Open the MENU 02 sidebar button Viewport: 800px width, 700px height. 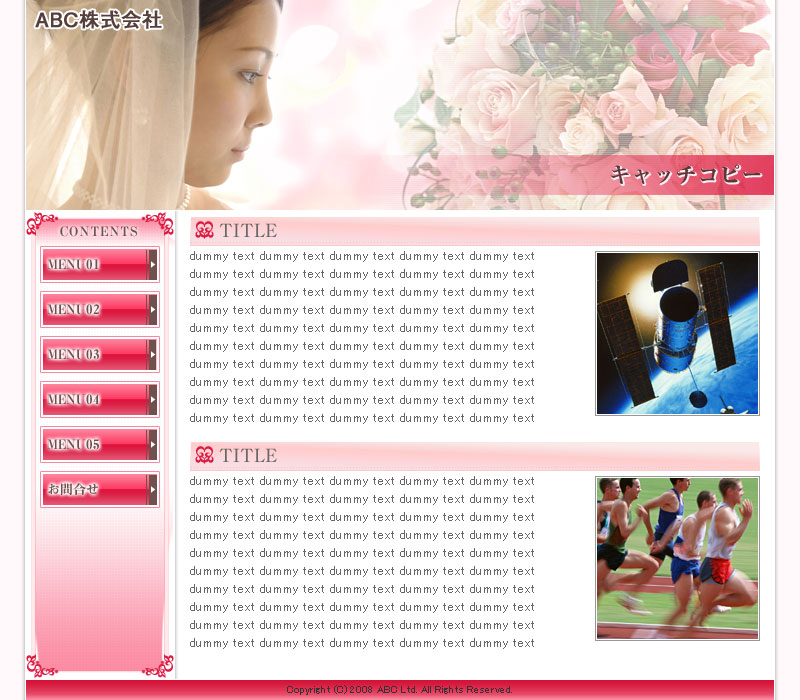[100, 309]
